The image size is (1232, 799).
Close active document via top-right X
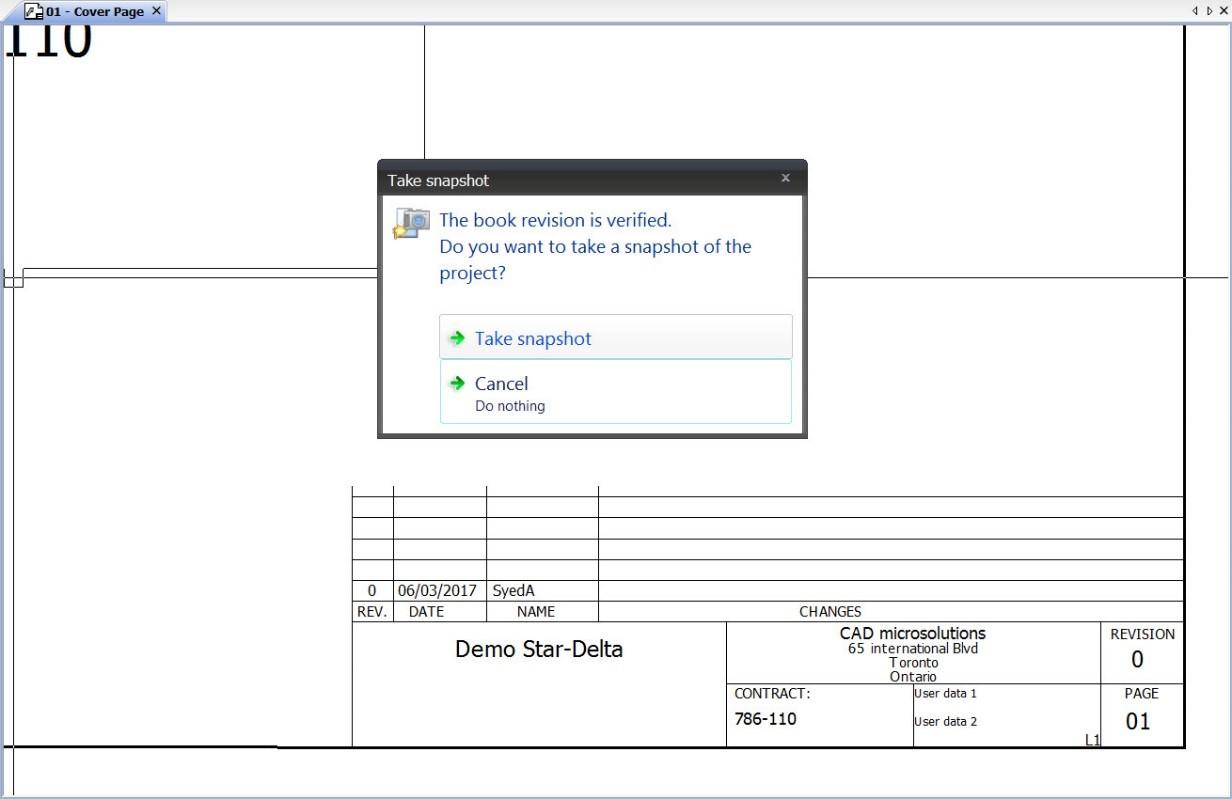[1223, 11]
